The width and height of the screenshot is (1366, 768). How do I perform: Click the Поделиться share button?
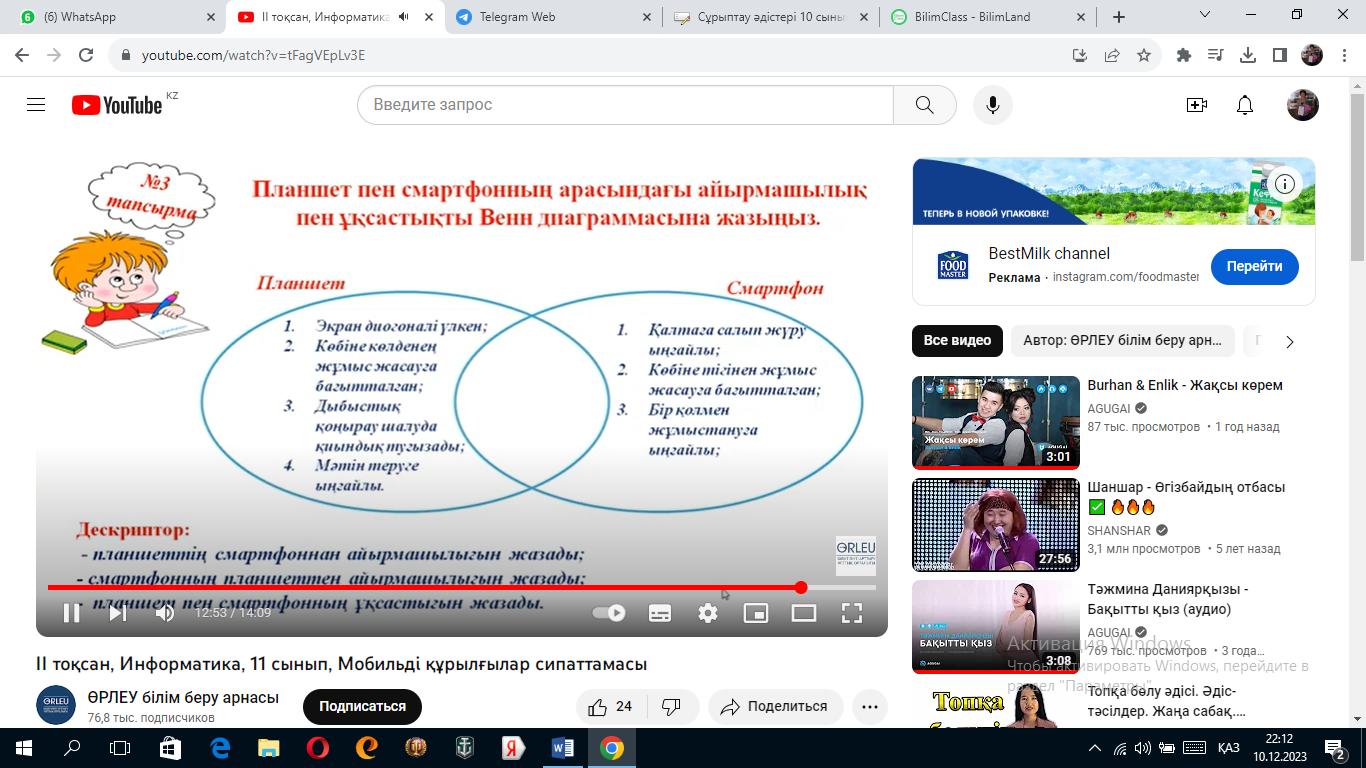point(775,706)
